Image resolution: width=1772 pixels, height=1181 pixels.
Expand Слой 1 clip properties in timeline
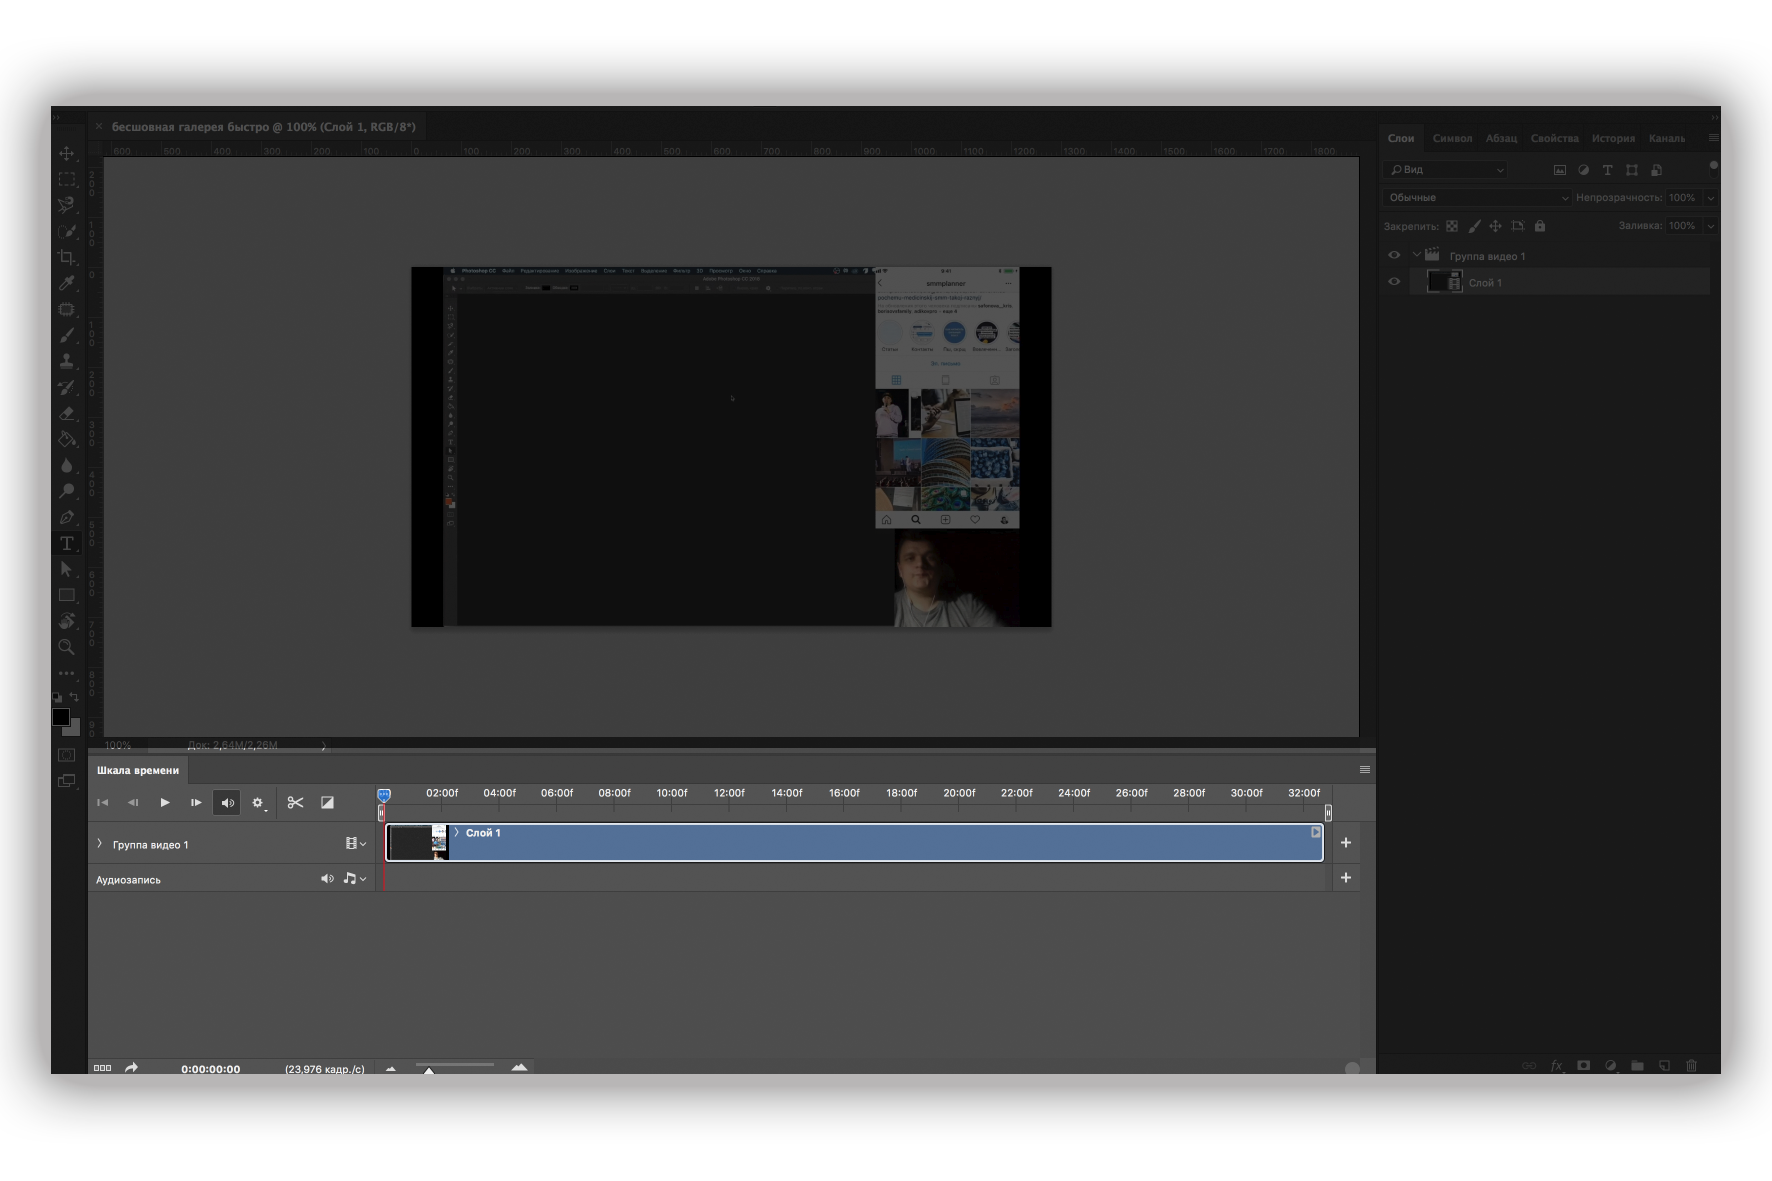(456, 832)
